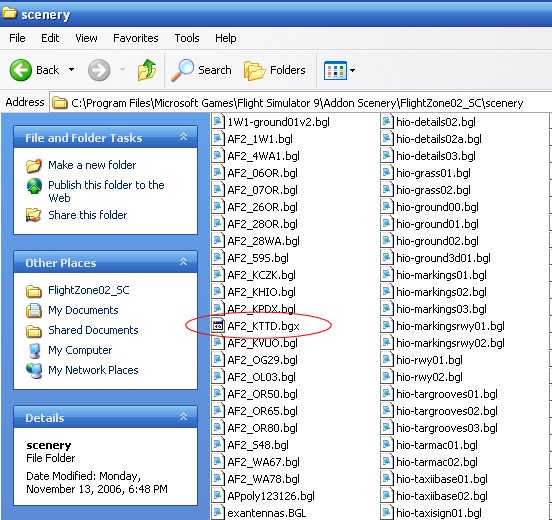Click the icon of hio-ground3d01.bgl
This screenshot has height=520, width=552.
tap(387, 257)
